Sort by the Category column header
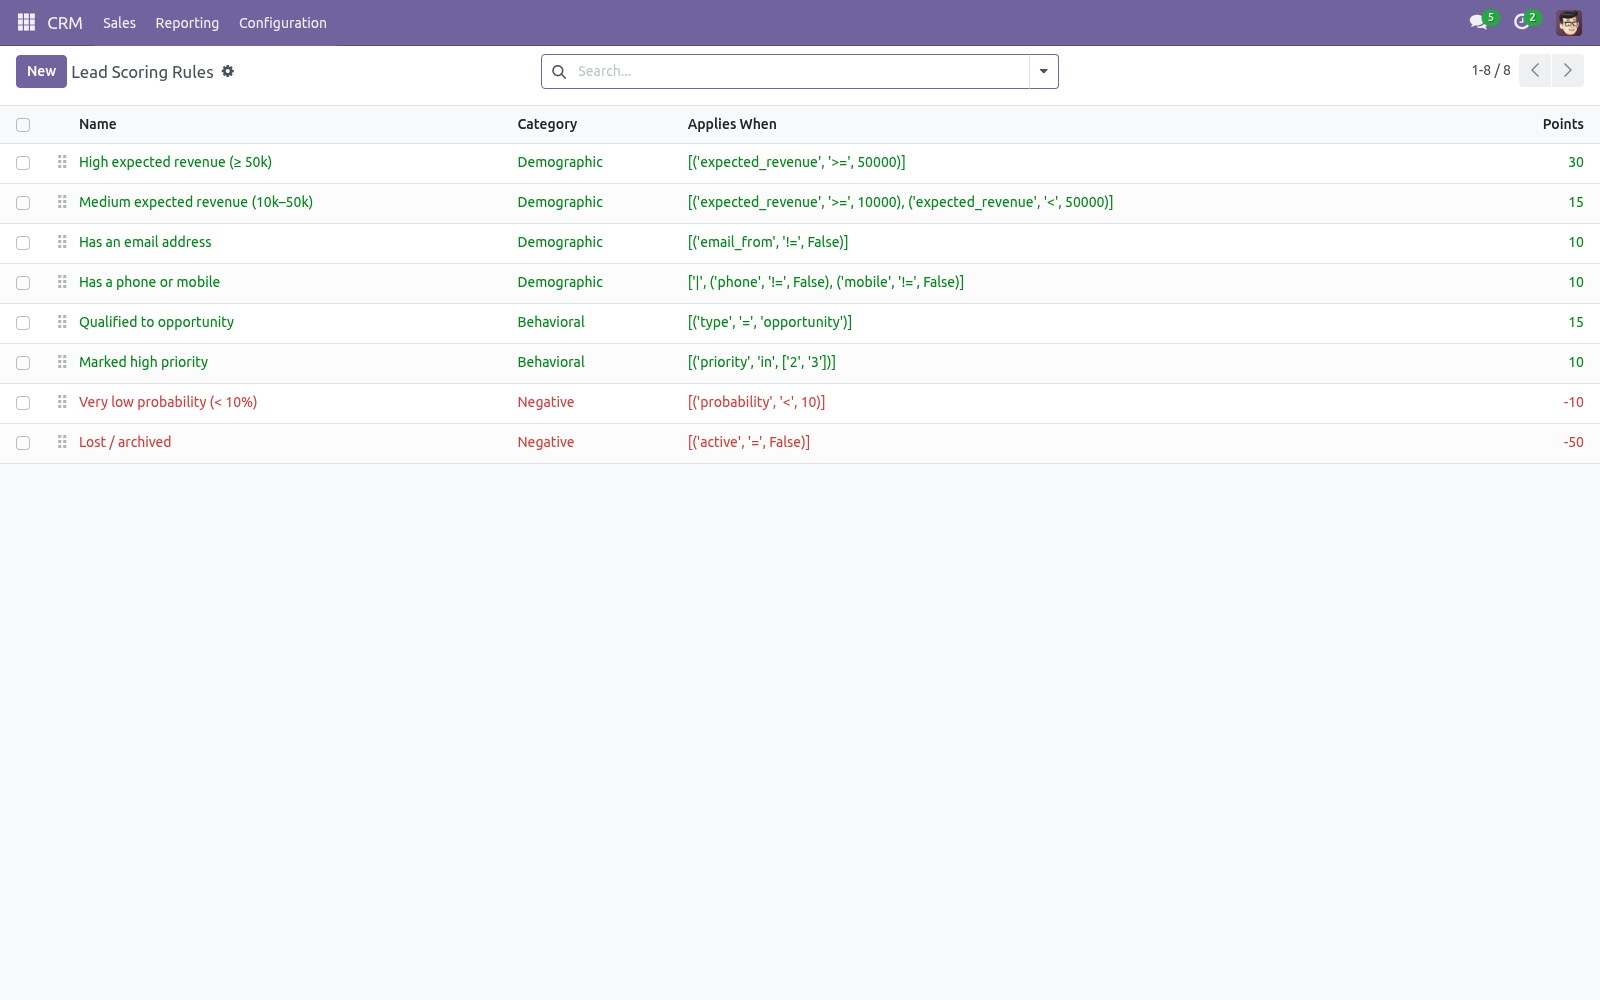 coord(547,124)
